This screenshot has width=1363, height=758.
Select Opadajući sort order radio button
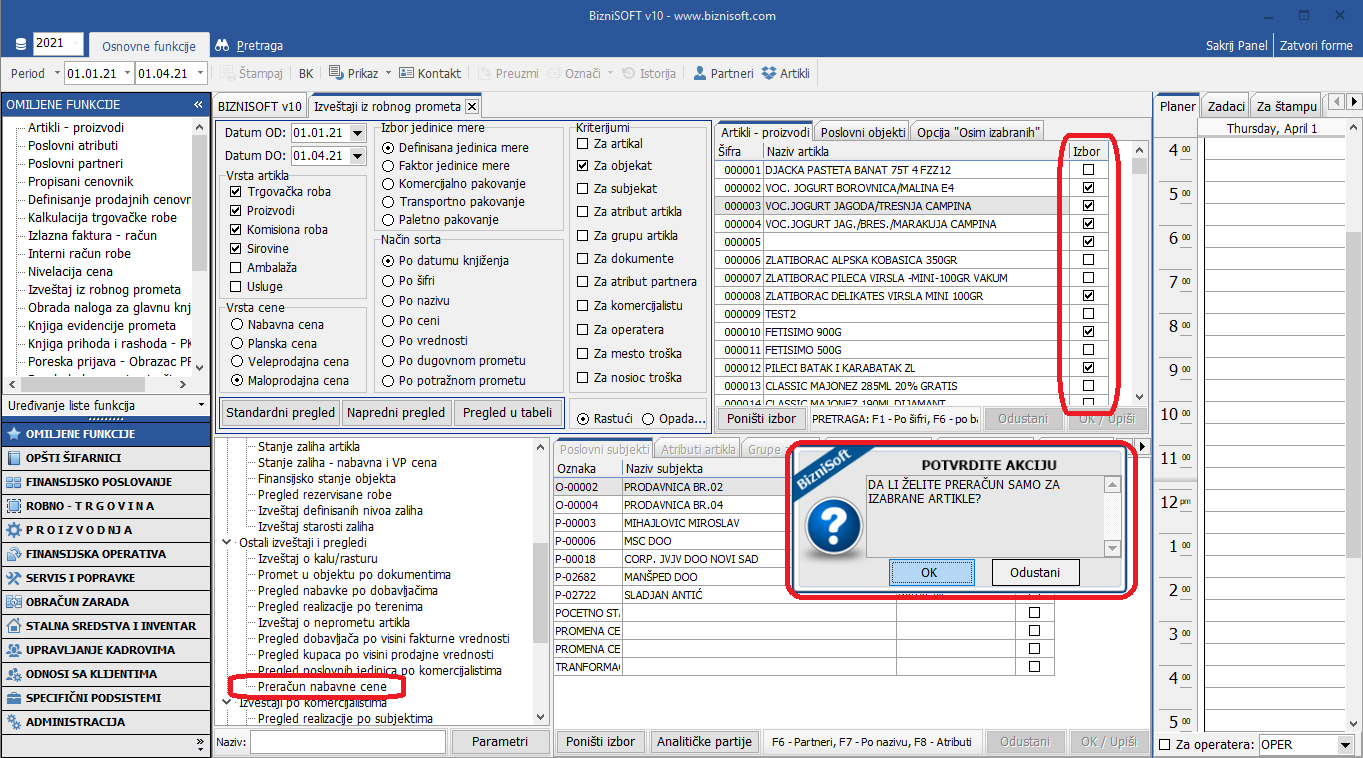648,419
